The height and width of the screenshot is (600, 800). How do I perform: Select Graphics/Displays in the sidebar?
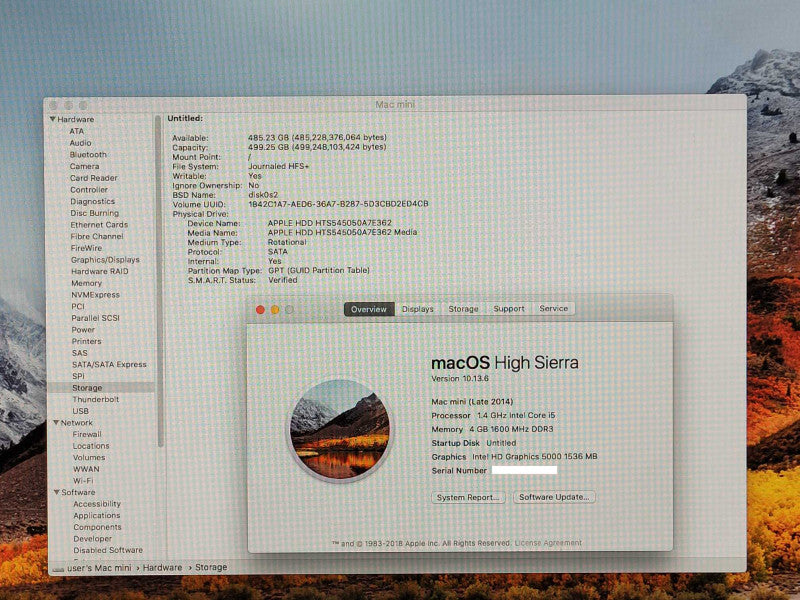(105, 260)
